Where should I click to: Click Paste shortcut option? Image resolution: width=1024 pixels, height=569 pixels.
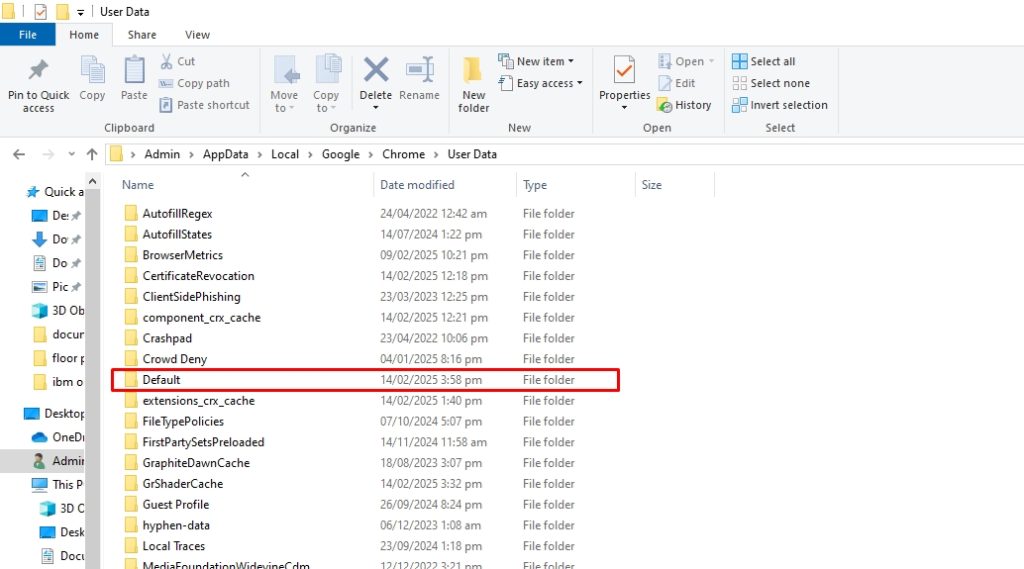click(x=204, y=105)
